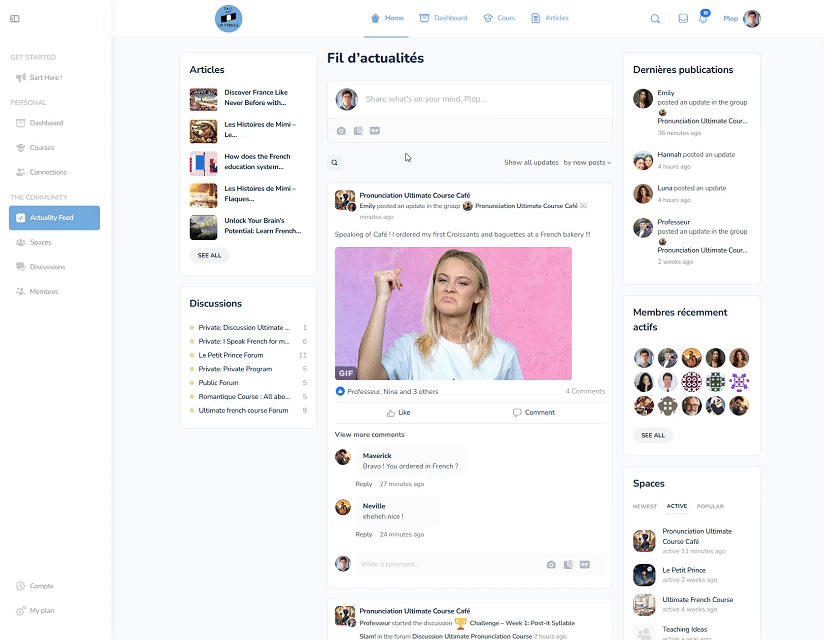Reply to Neville's comment

364,535
